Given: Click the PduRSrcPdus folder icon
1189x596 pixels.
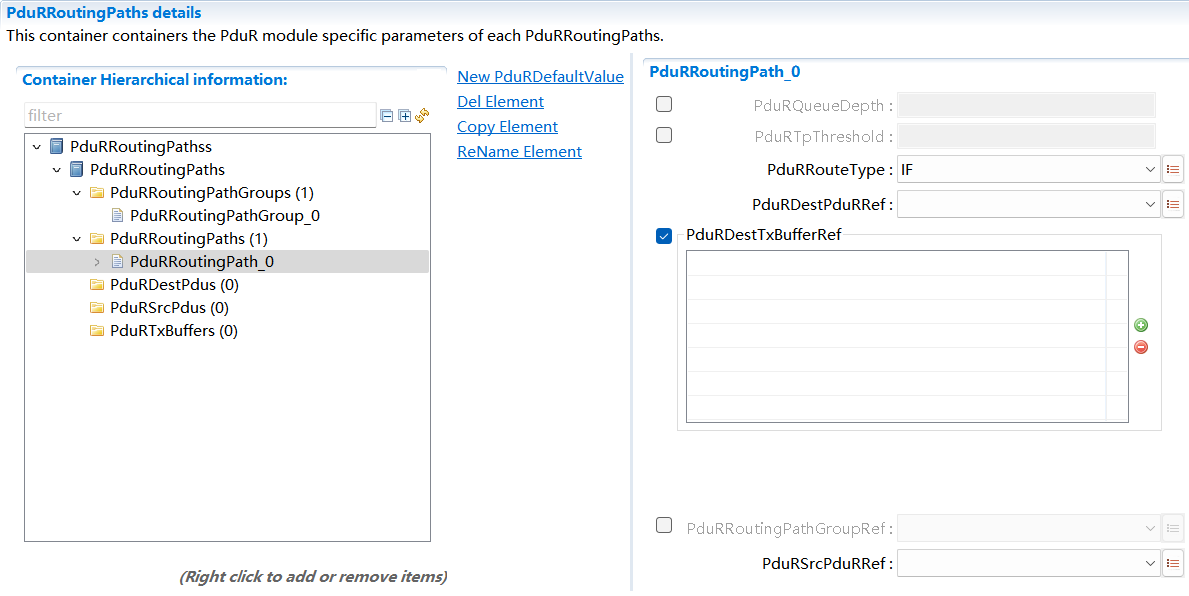Looking at the screenshot, I should (x=96, y=308).
